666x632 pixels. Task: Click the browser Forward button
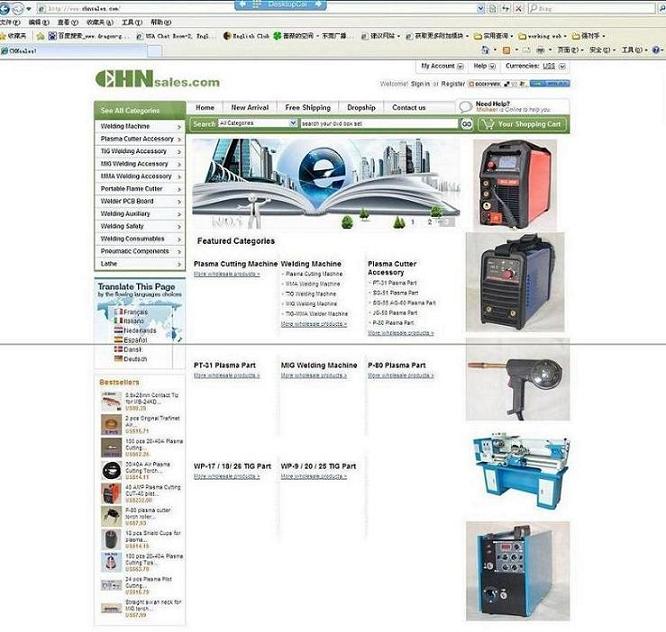[x=18, y=8]
